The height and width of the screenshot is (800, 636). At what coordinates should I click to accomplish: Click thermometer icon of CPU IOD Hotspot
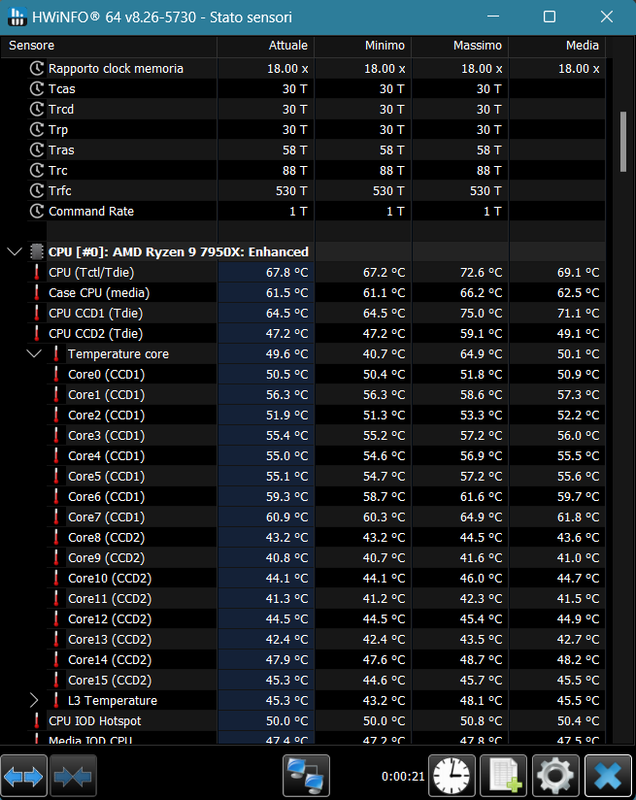pos(37,721)
